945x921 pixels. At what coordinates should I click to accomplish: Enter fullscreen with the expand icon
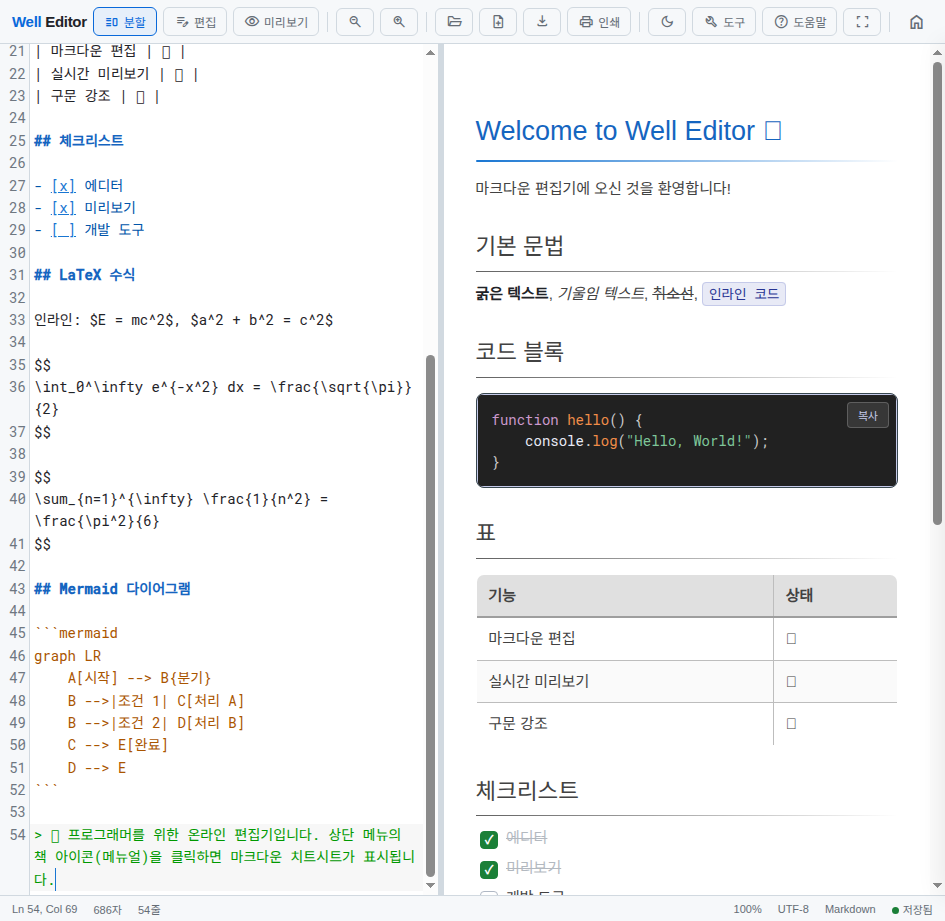coord(862,22)
